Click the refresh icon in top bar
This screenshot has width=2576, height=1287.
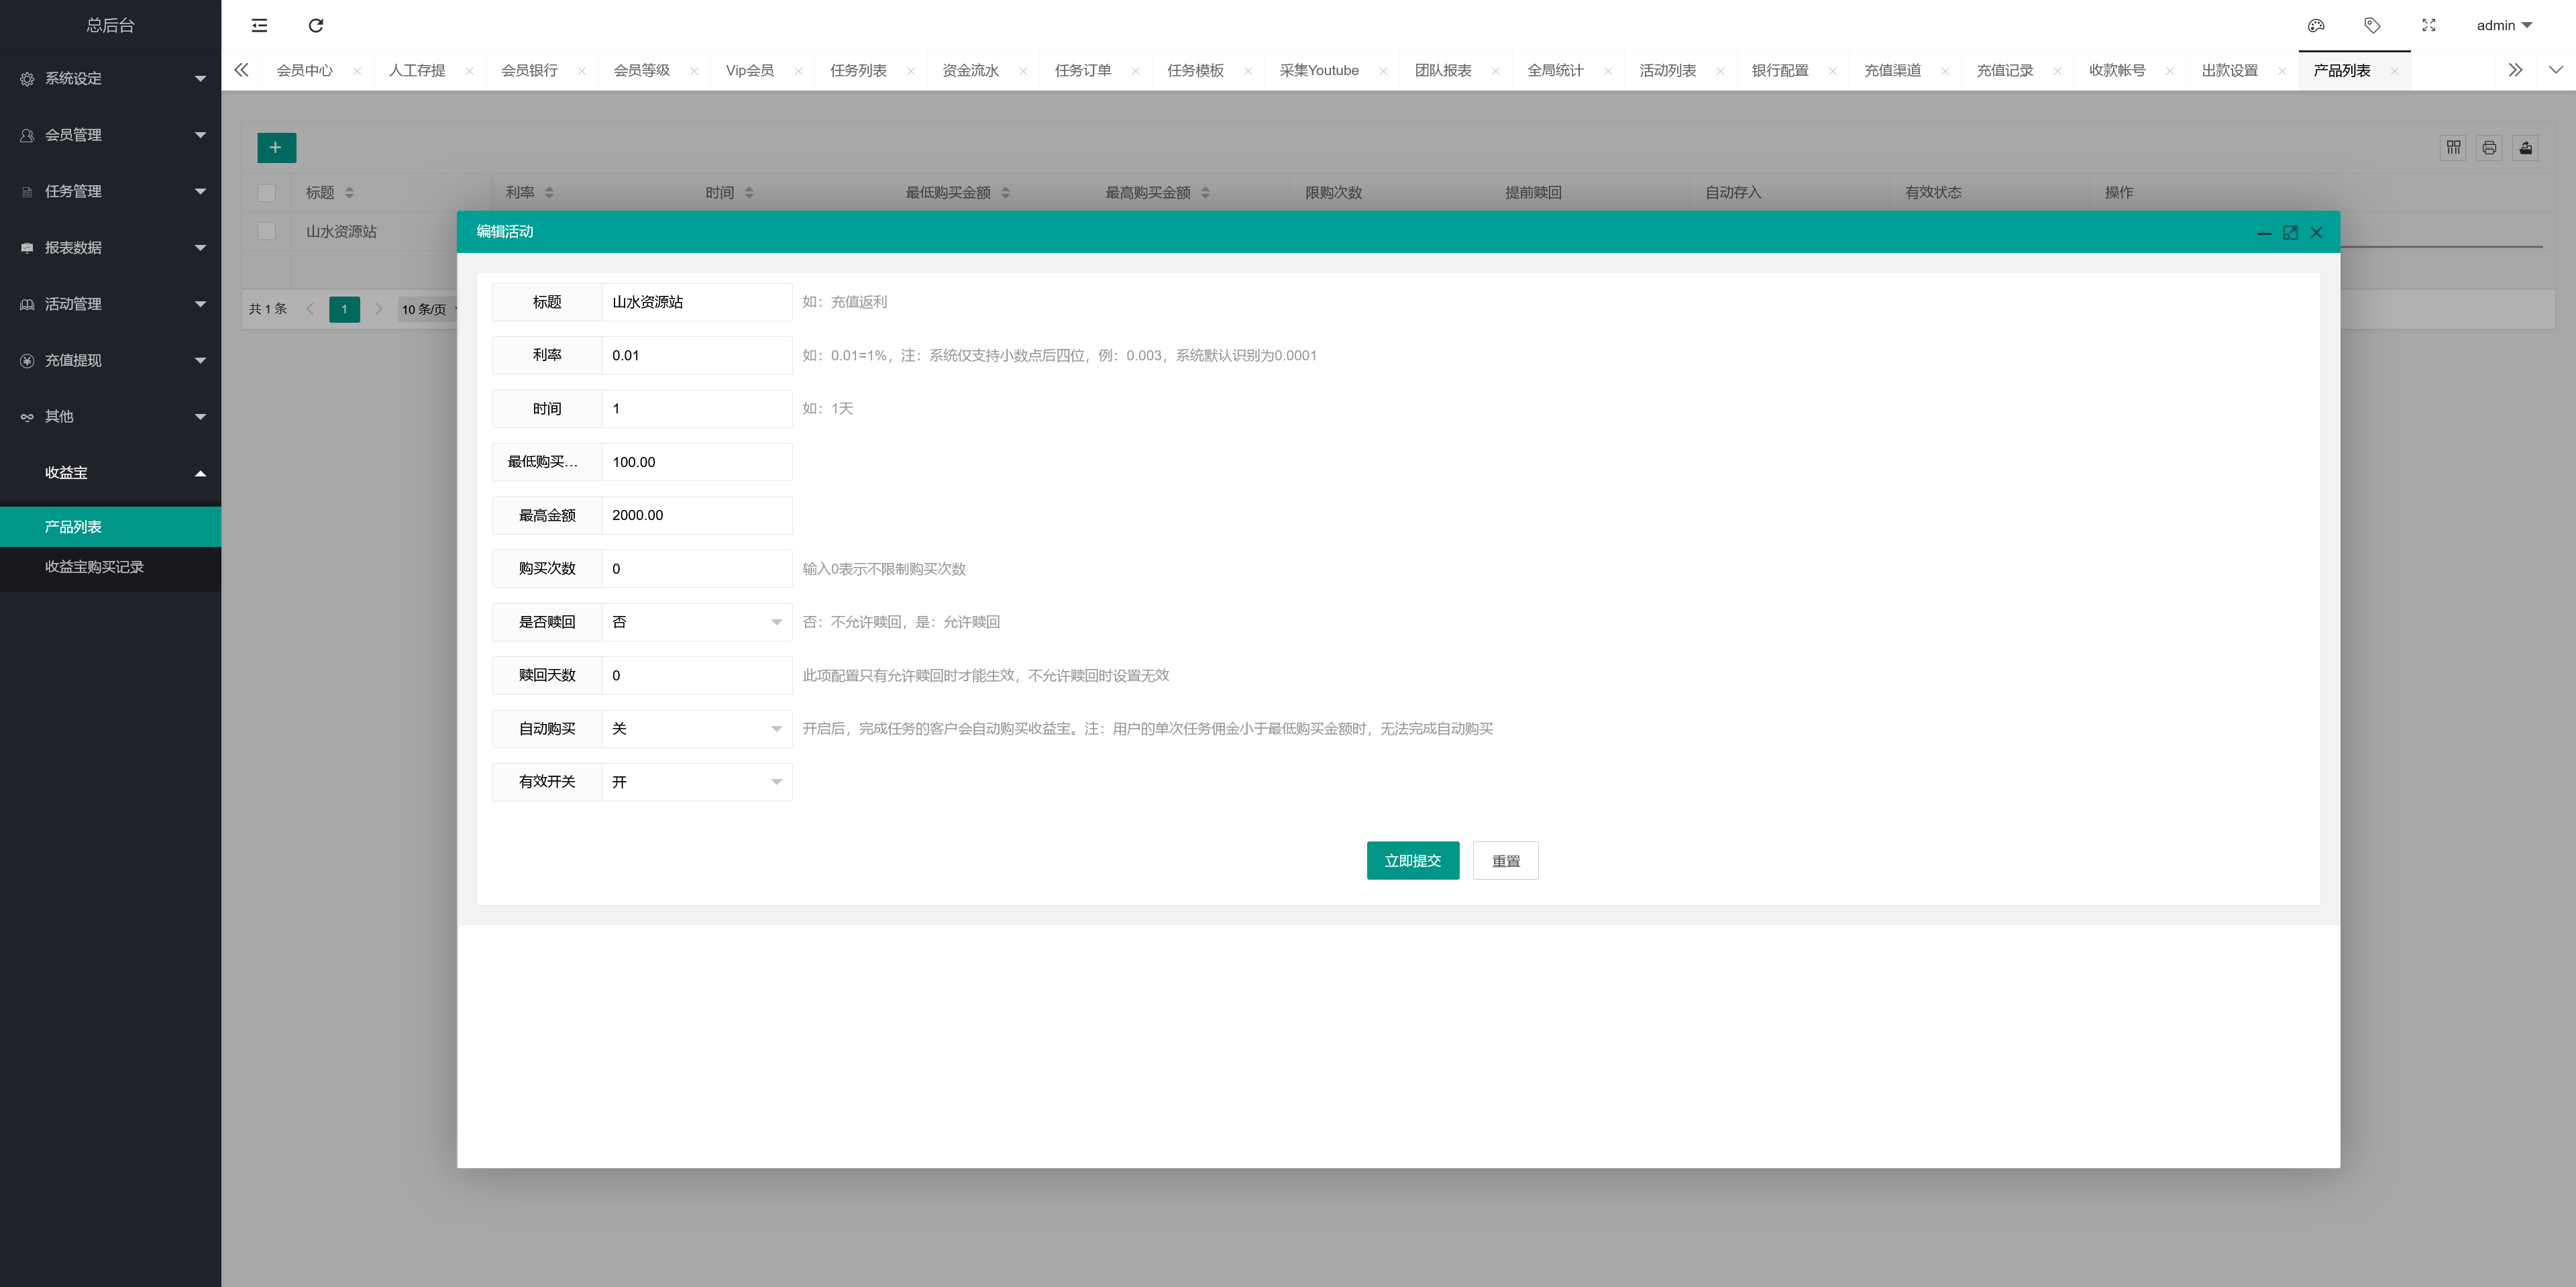coord(316,25)
